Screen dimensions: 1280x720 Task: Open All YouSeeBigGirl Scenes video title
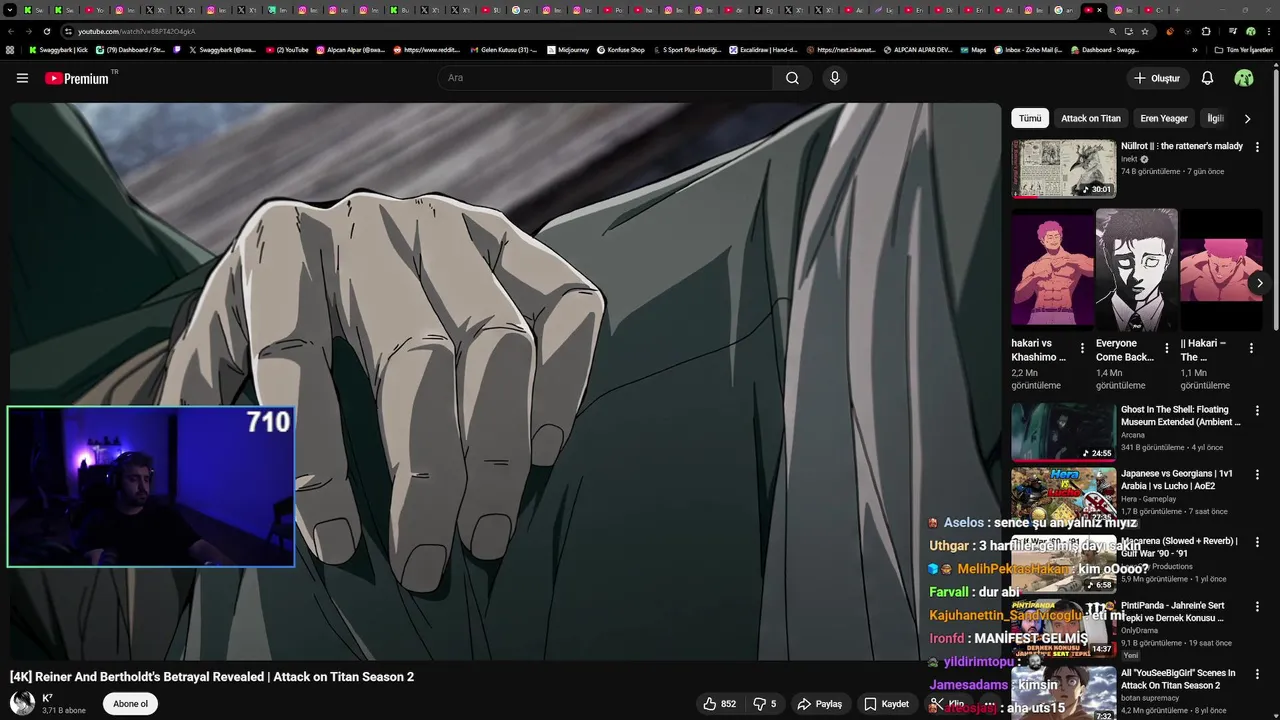1178,679
